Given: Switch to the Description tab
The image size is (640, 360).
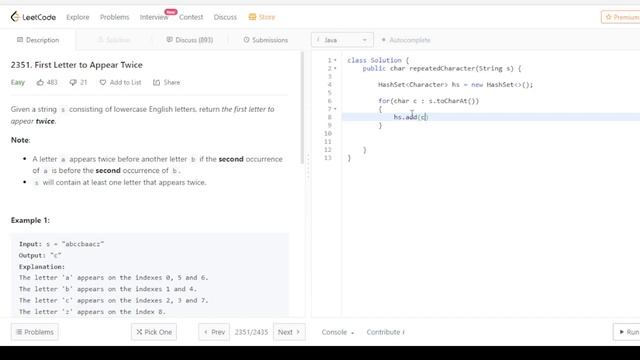Looking at the screenshot, I should pos(38,40).
